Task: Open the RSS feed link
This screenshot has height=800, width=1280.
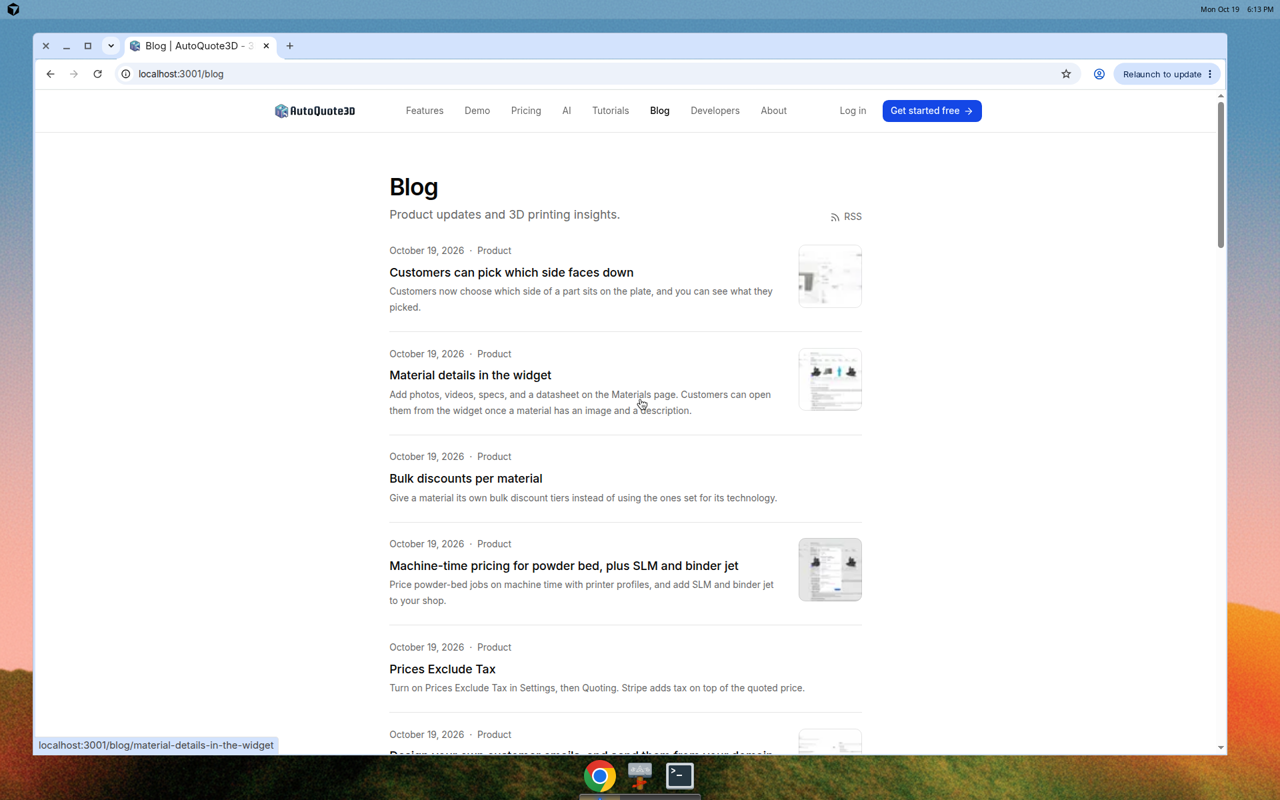Action: pos(846,216)
